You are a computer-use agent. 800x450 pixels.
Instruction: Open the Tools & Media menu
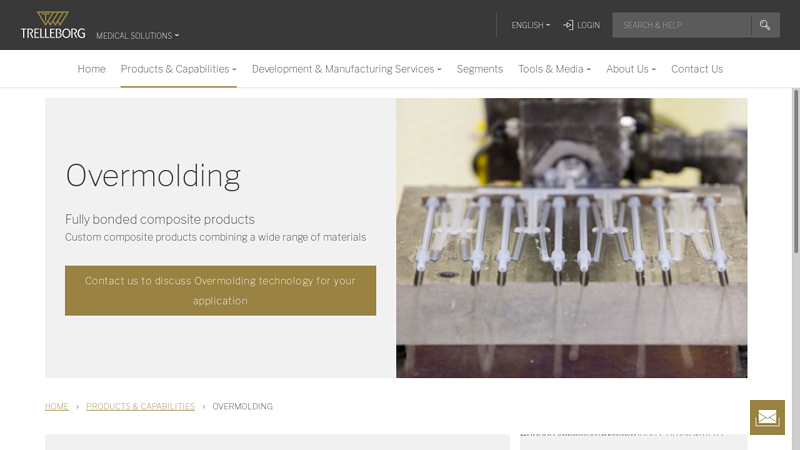(x=554, y=69)
